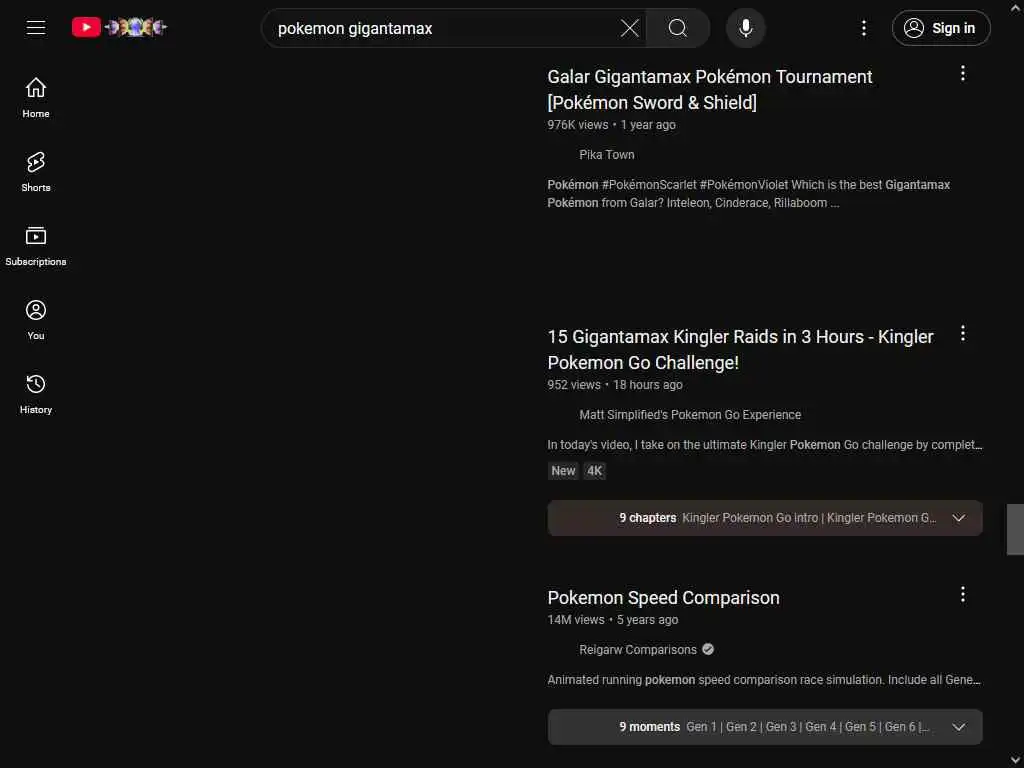Go to YouTube home via logo
Image resolution: width=1024 pixels, height=768 pixels.
click(x=120, y=27)
